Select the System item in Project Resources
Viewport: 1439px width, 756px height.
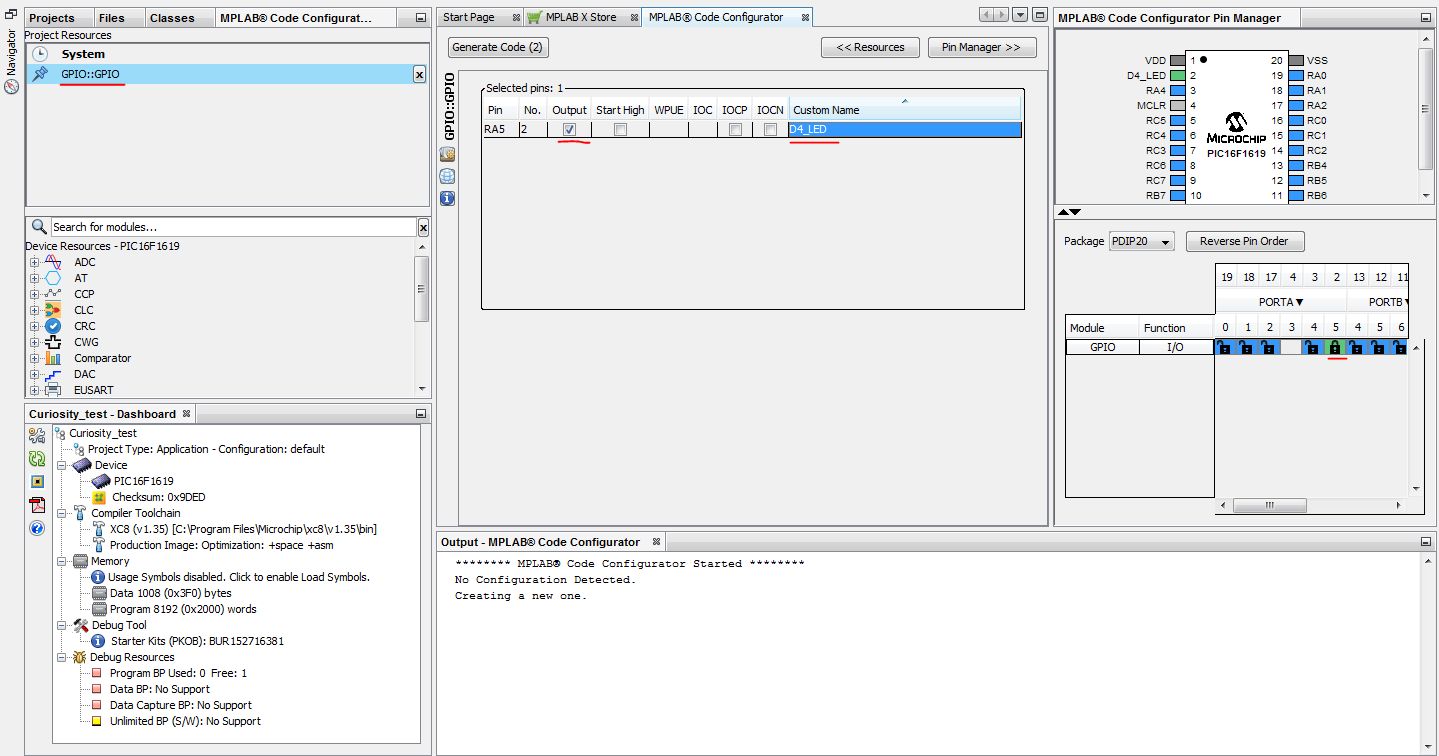(228, 54)
